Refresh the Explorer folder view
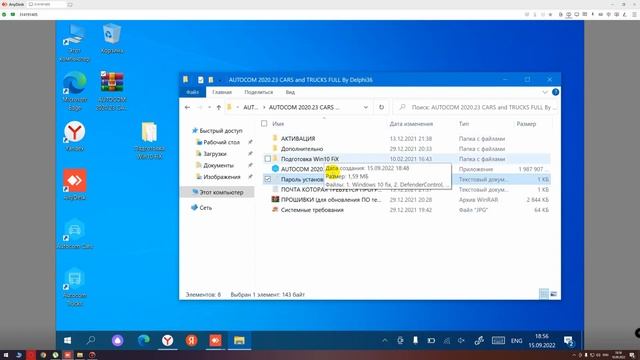Screen dimensions: 640x360 tap(381, 107)
